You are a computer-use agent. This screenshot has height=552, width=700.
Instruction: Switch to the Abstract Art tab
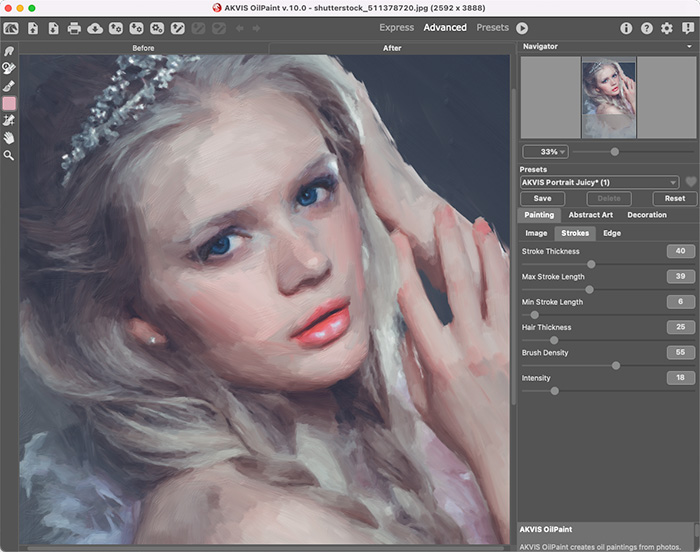click(x=590, y=215)
